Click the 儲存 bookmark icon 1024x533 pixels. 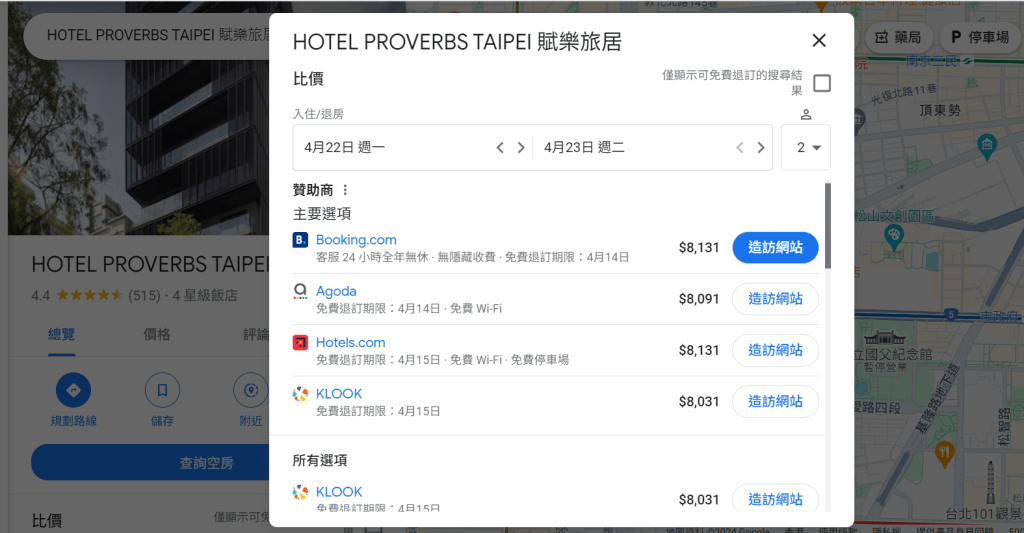(162, 389)
